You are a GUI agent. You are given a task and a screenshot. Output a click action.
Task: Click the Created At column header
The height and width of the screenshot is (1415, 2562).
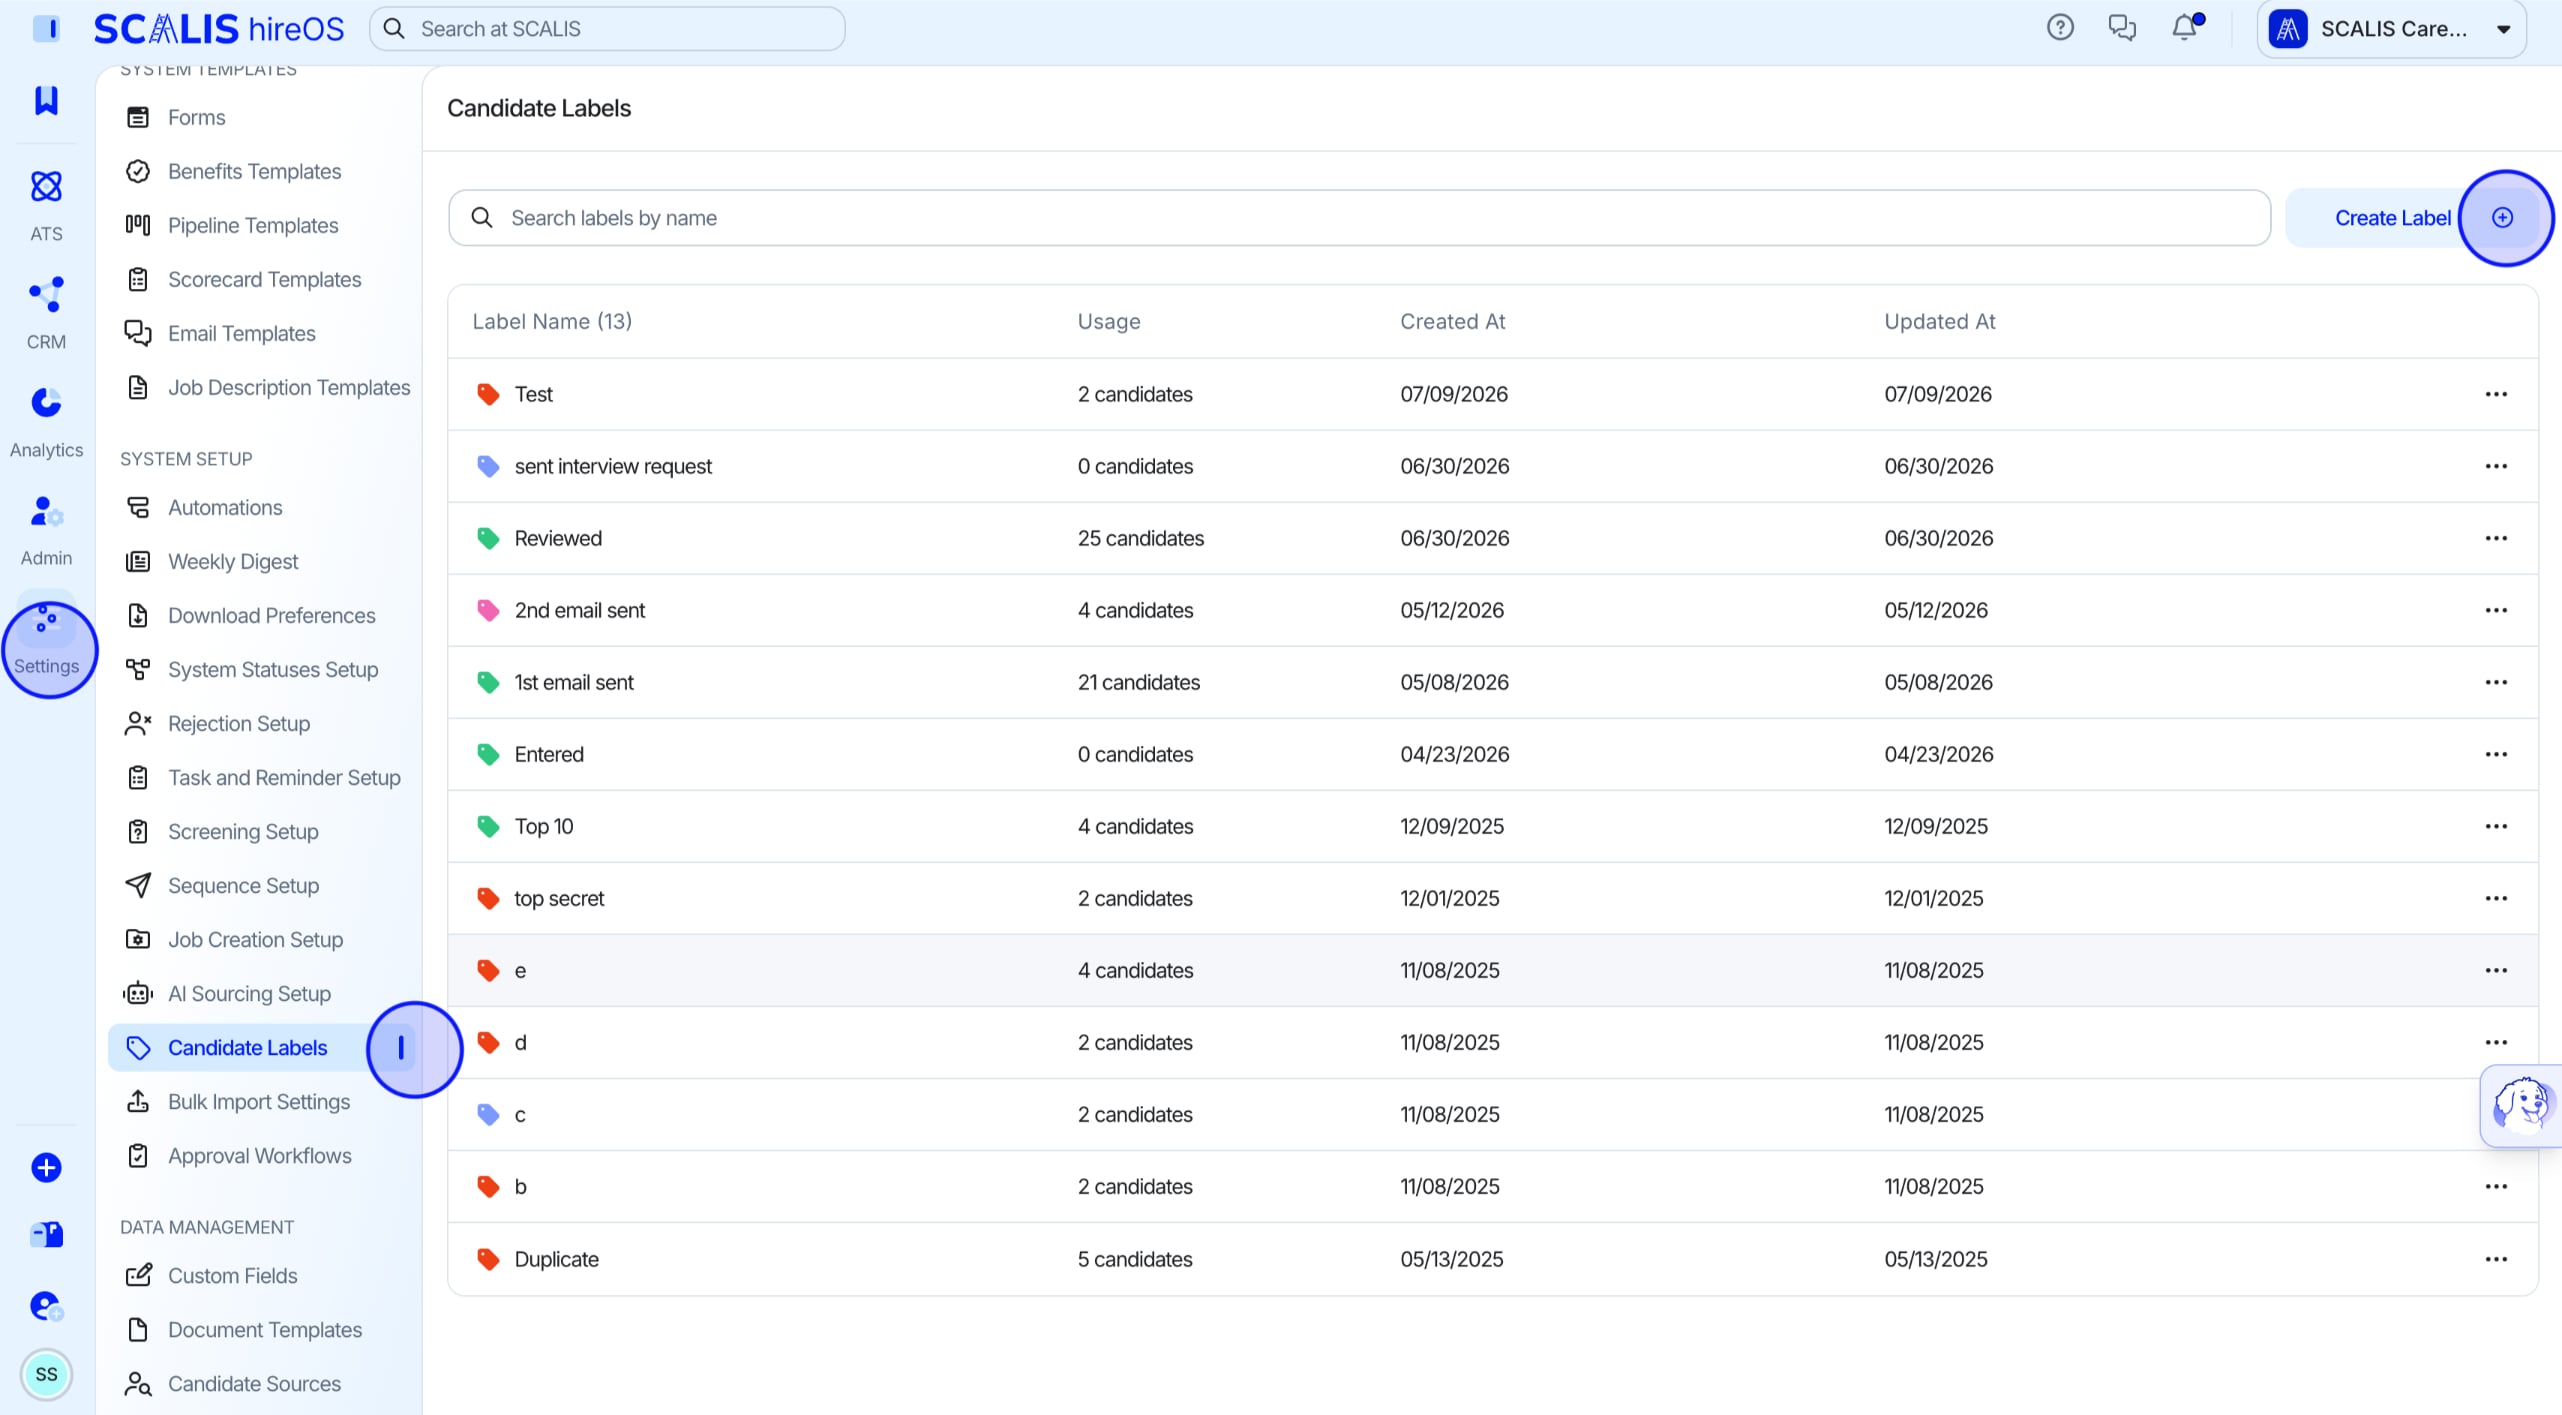click(1452, 321)
